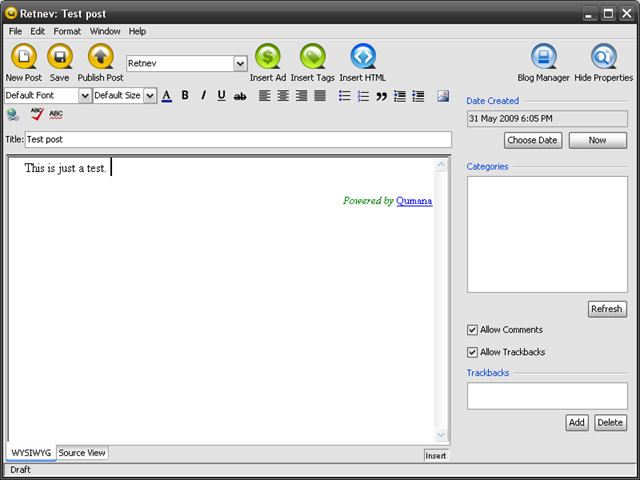Click the Insert mode indicator
640x480 pixels.
[x=436, y=456]
